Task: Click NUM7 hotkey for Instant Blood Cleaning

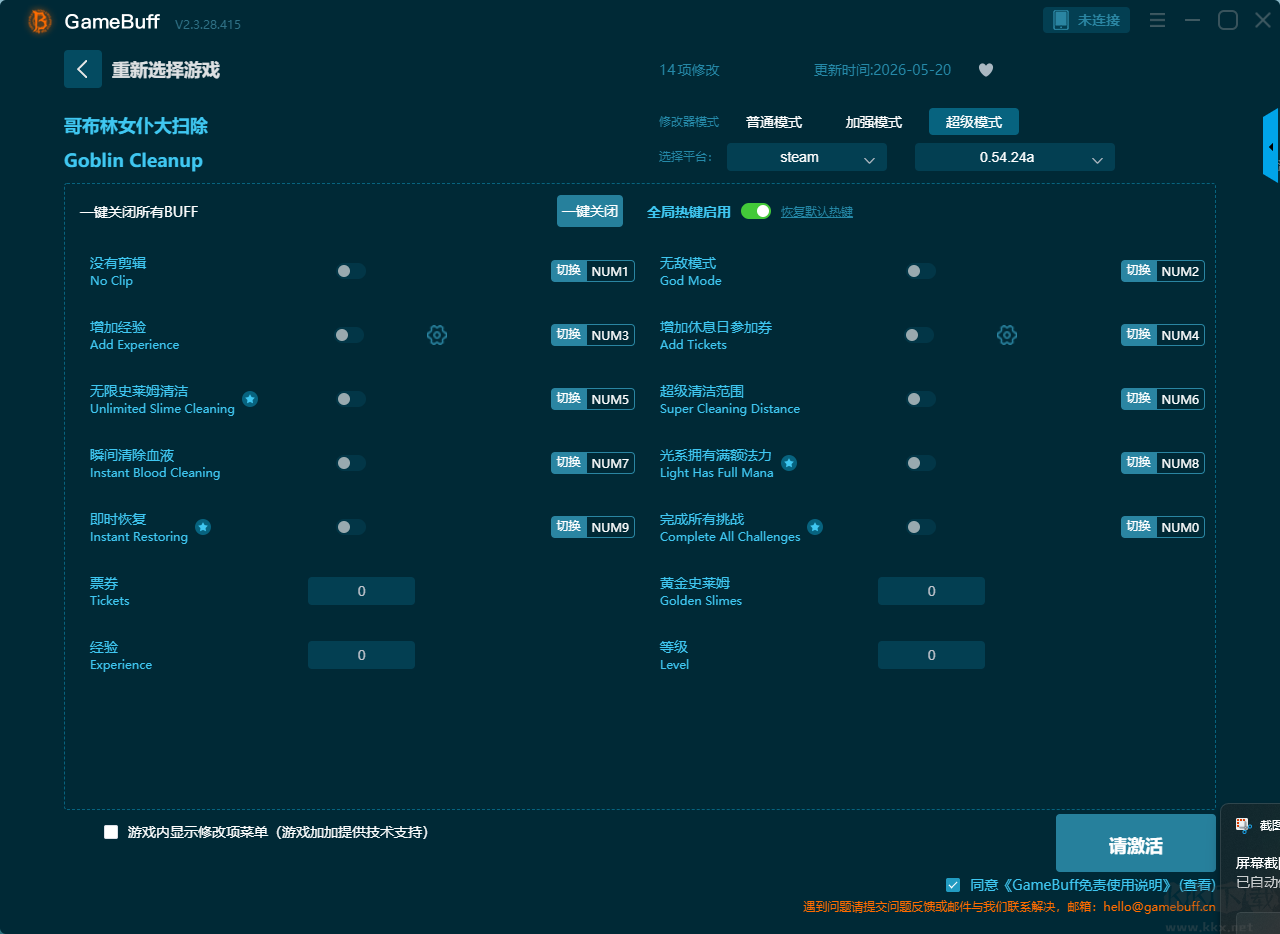Action: [593, 463]
